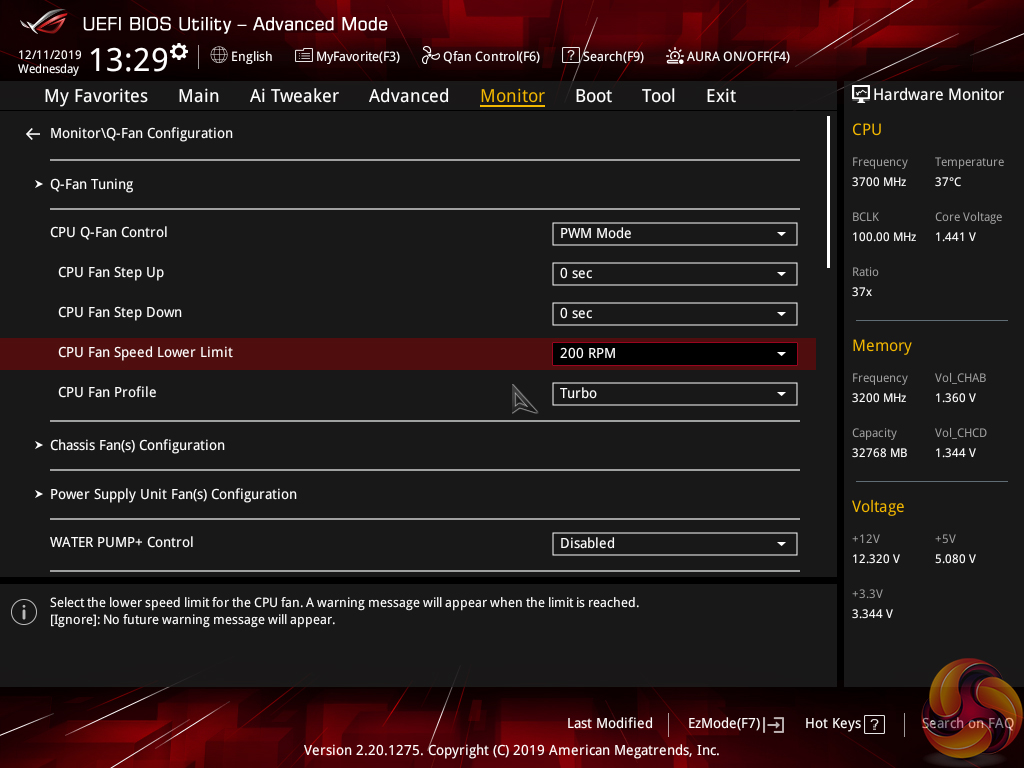
Task: Click the settings gear next to the clock
Action: click(x=179, y=52)
